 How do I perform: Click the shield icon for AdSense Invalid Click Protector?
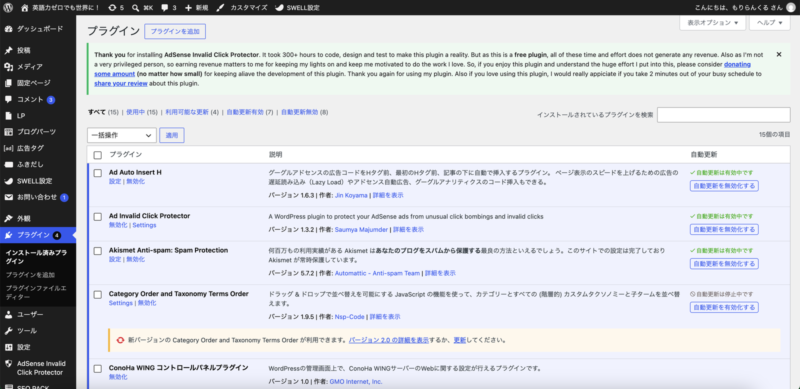click(8, 363)
